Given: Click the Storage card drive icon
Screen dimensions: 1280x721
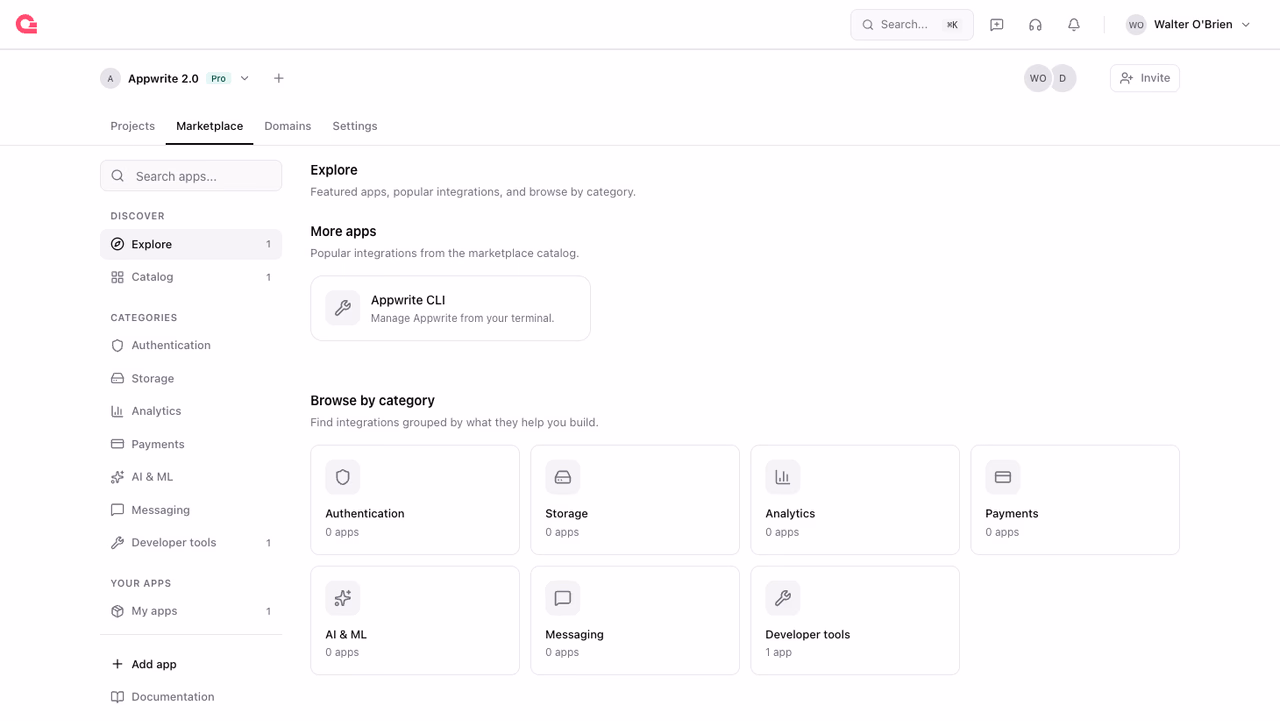Looking at the screenshot, I should click(563, 478).
